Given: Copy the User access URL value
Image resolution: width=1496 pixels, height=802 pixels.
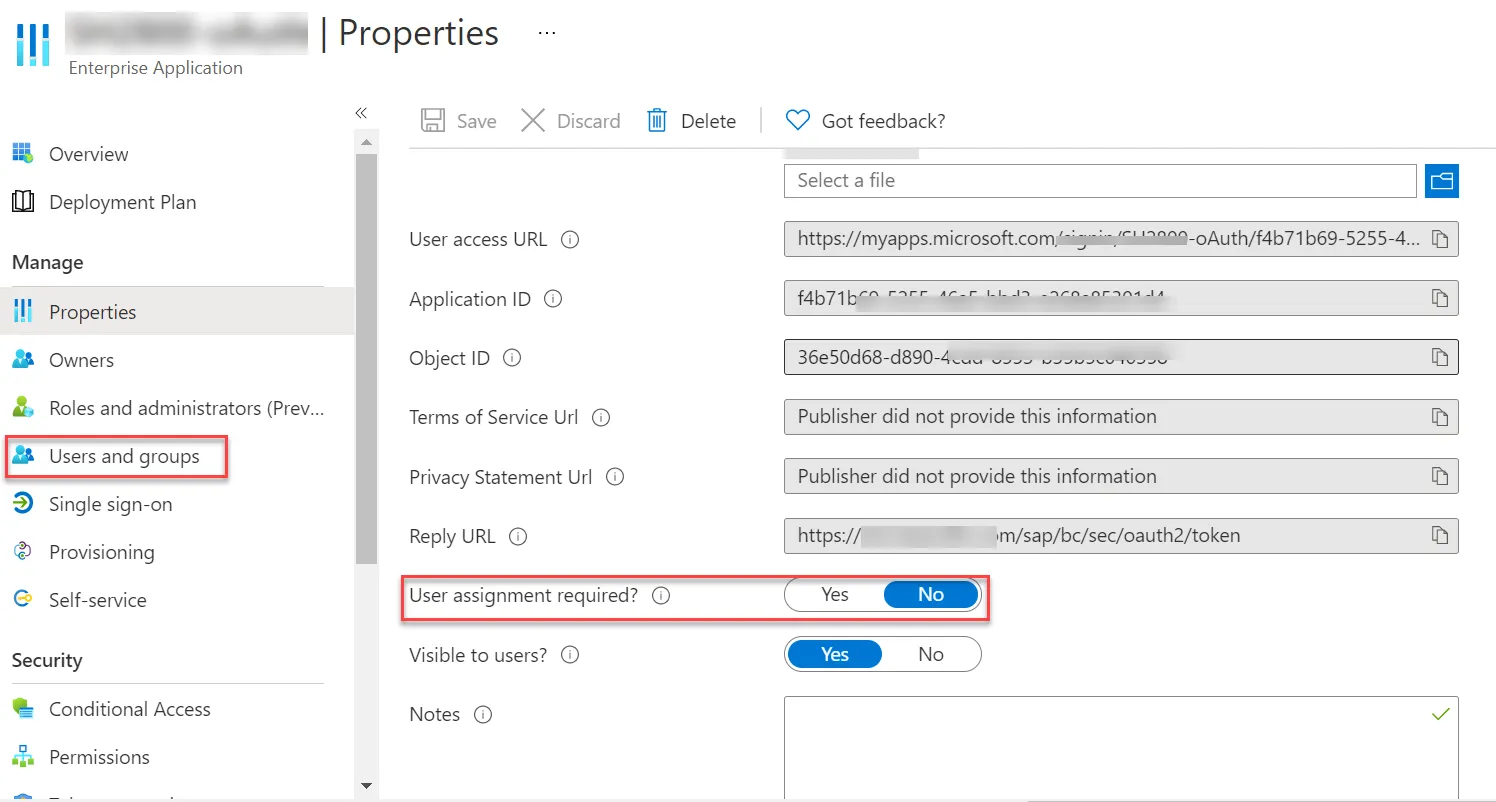Looking at the screenshot, I should click(1439, 239).
